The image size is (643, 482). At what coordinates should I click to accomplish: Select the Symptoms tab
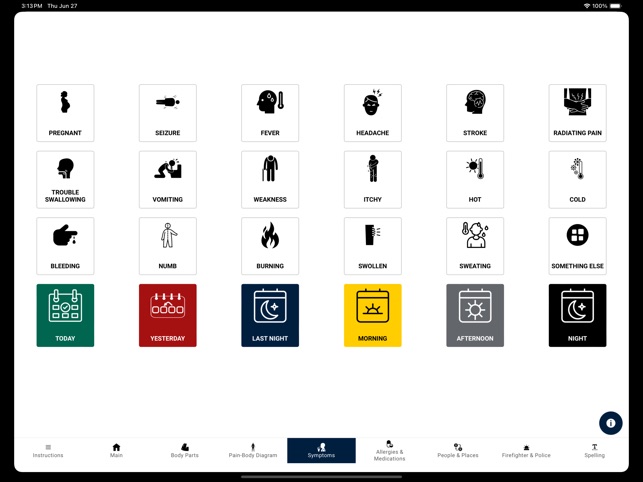(322, 451)
